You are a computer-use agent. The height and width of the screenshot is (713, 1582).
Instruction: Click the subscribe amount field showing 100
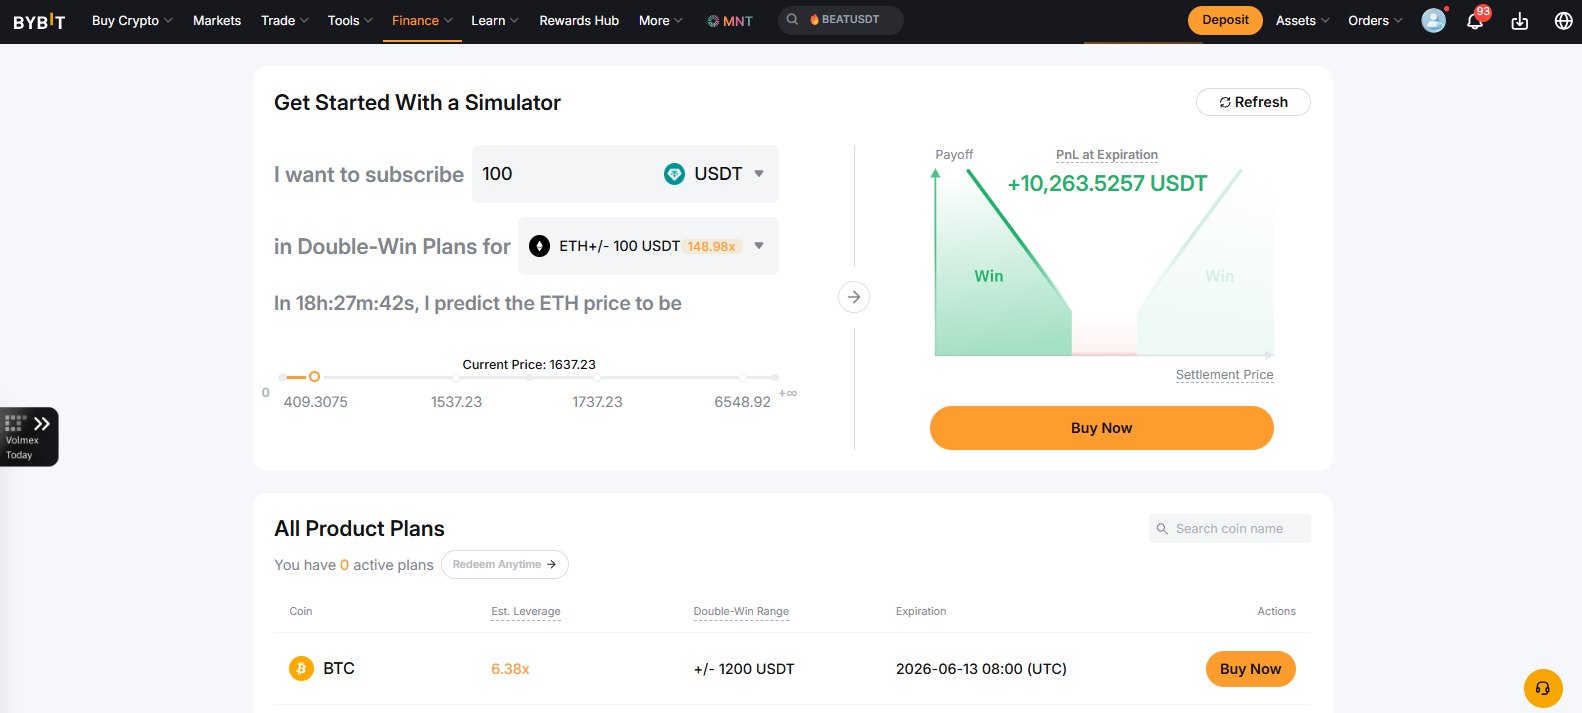click(x=563, y=174)
